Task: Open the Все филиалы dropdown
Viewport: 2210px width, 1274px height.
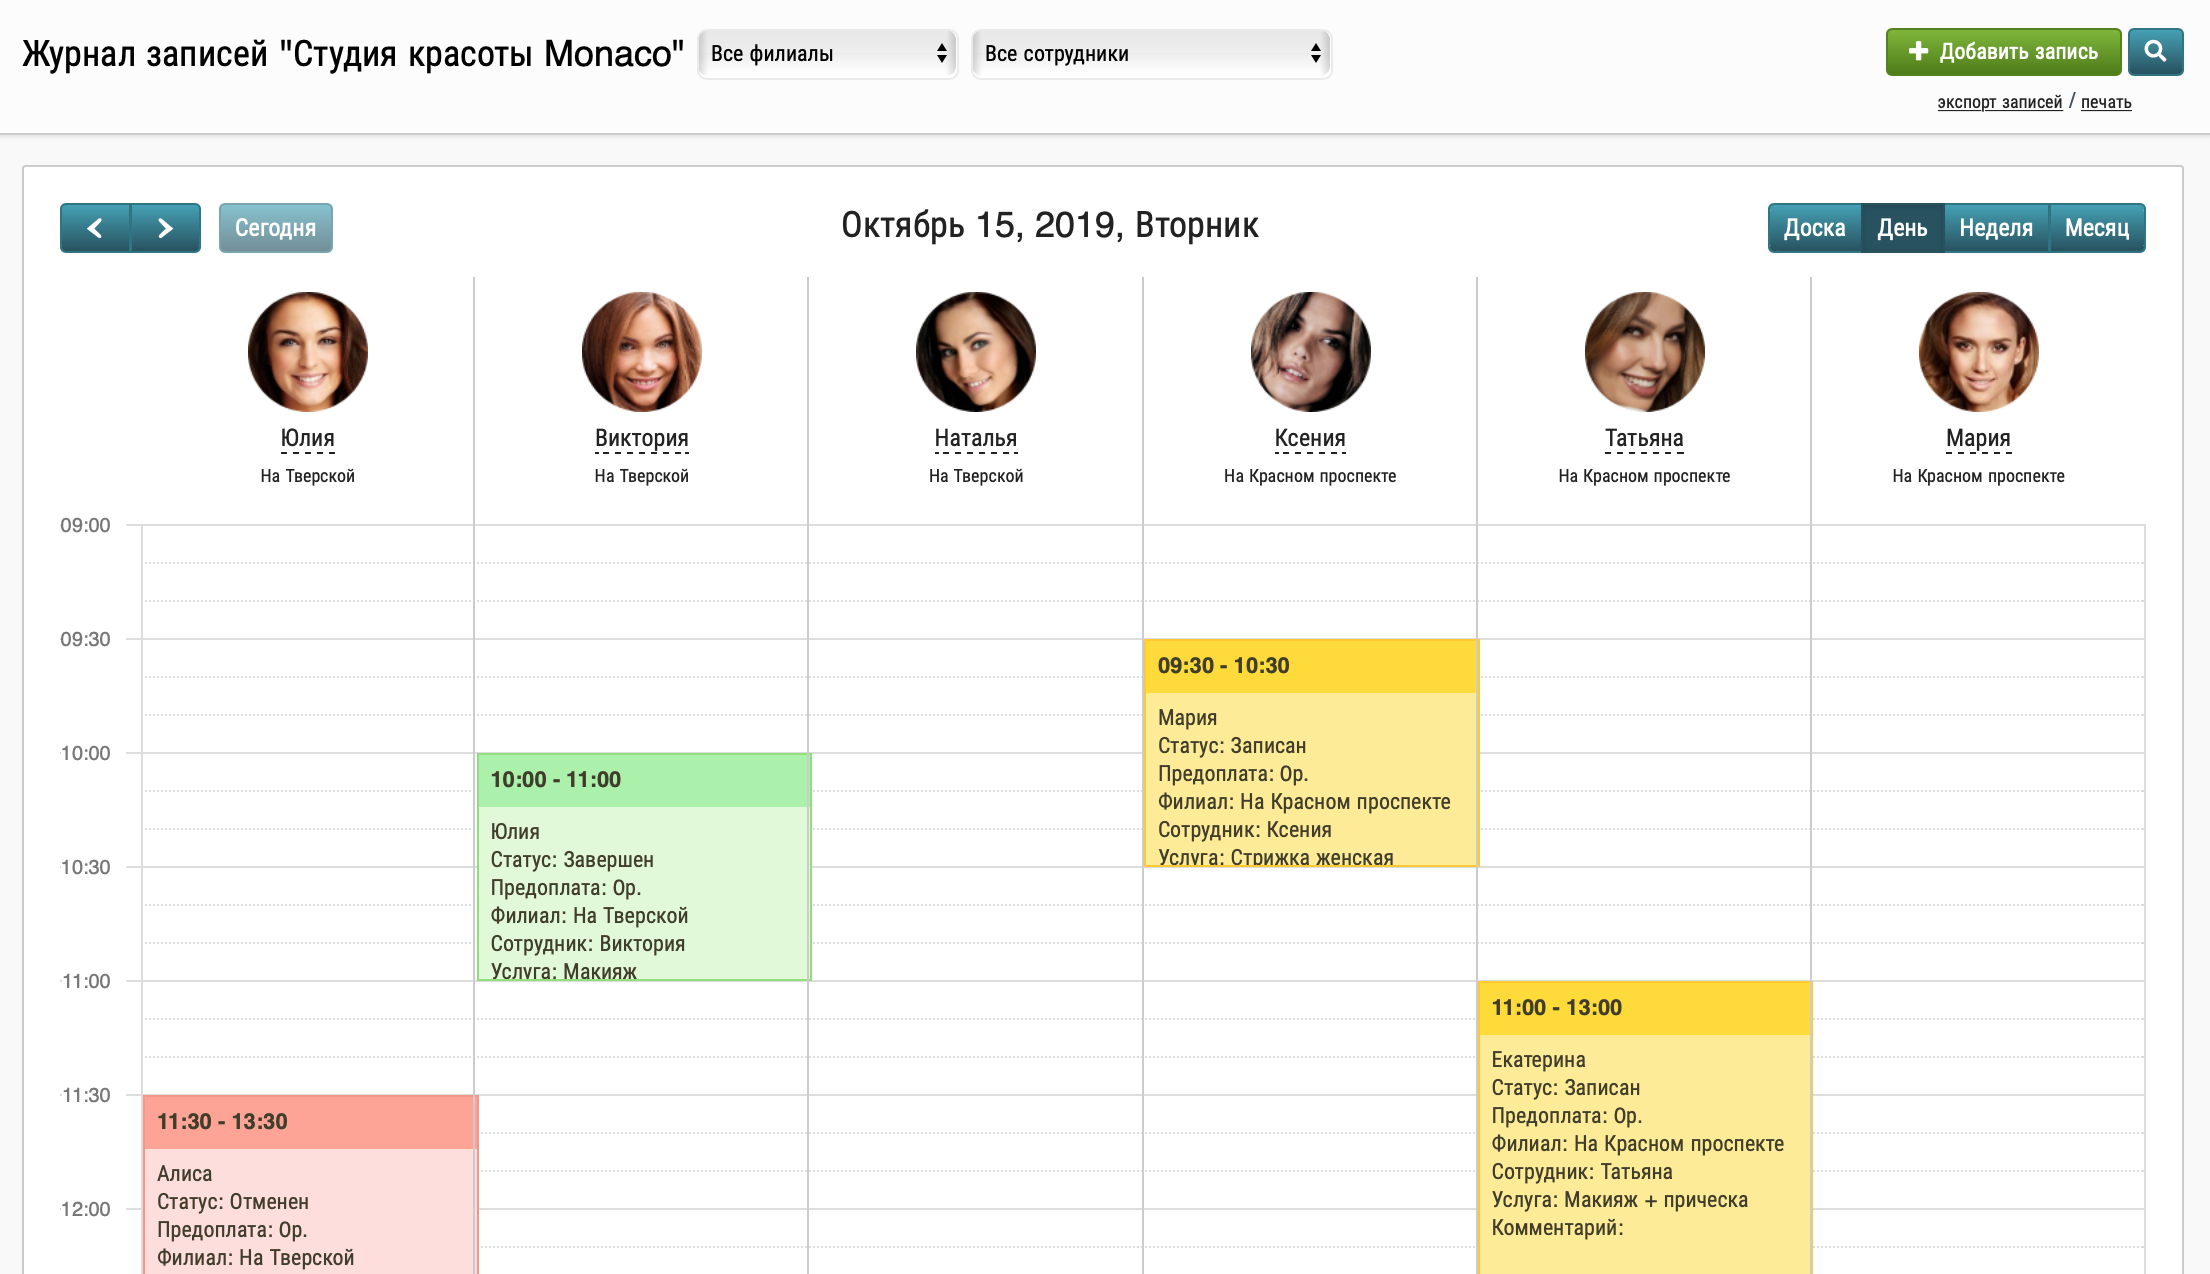Action: tap(827, 54)
